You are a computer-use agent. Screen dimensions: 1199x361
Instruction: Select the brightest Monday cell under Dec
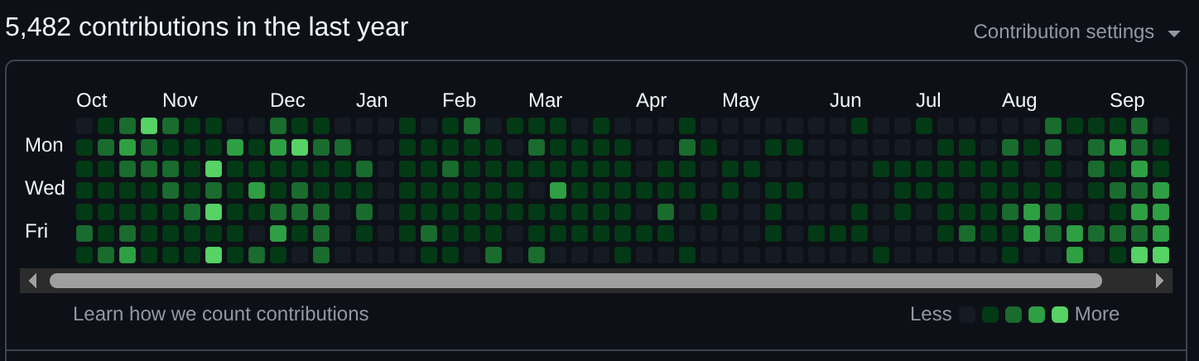click(x=300, y=147)
